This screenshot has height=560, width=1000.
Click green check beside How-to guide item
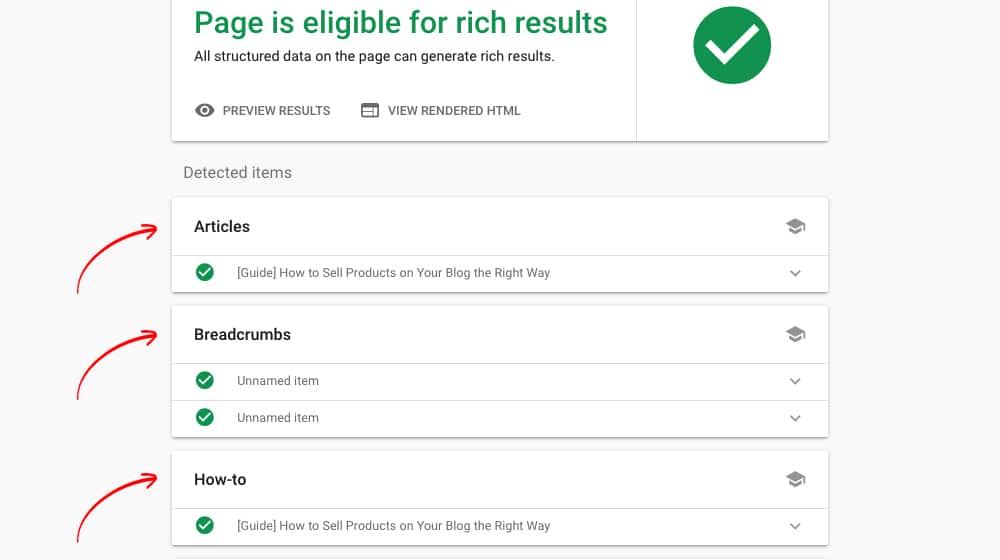point(205,526)
